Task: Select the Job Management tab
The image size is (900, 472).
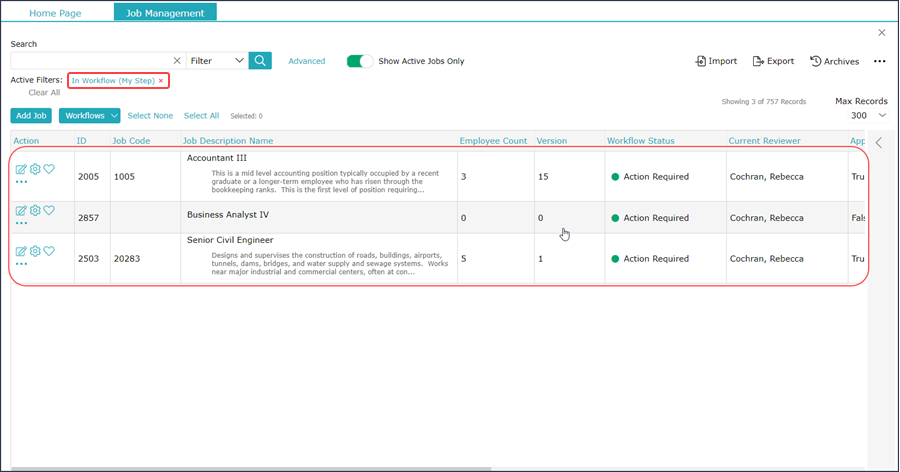Action: [x=165, y=13]
